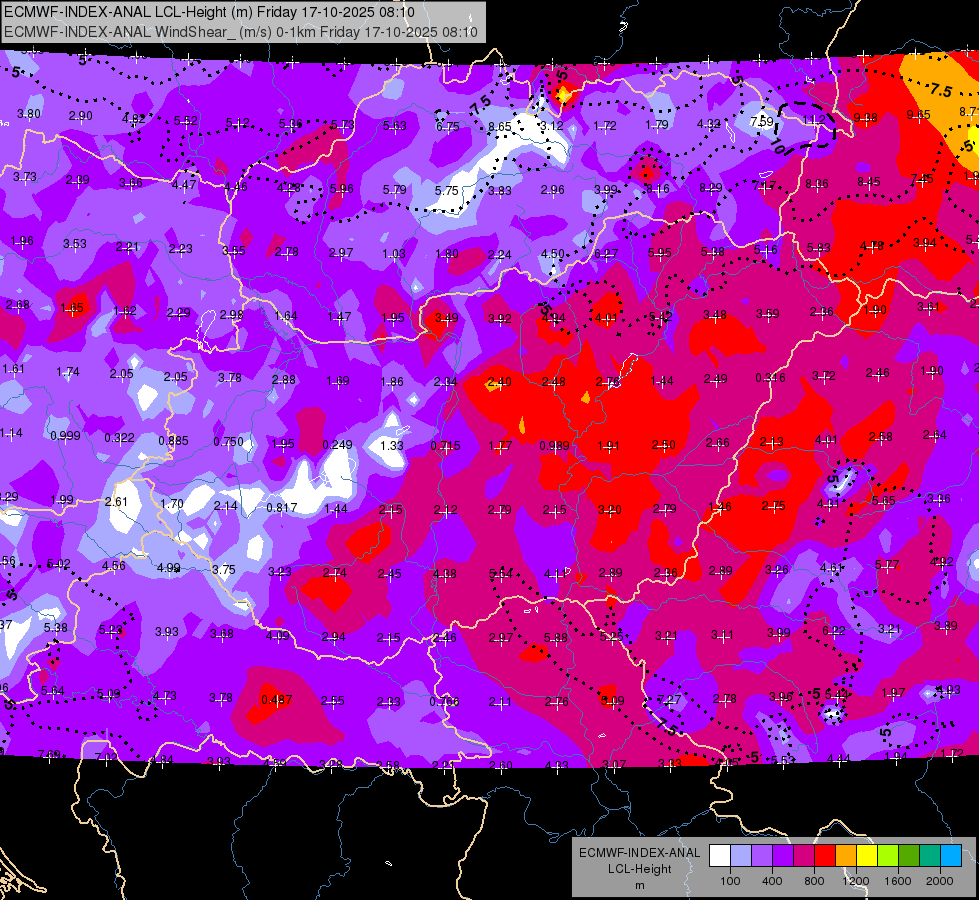Image resolution: width=979 pixels, height=900 pixels.
Task: Click the grid value 0.817
Action: tap(282, 508)
